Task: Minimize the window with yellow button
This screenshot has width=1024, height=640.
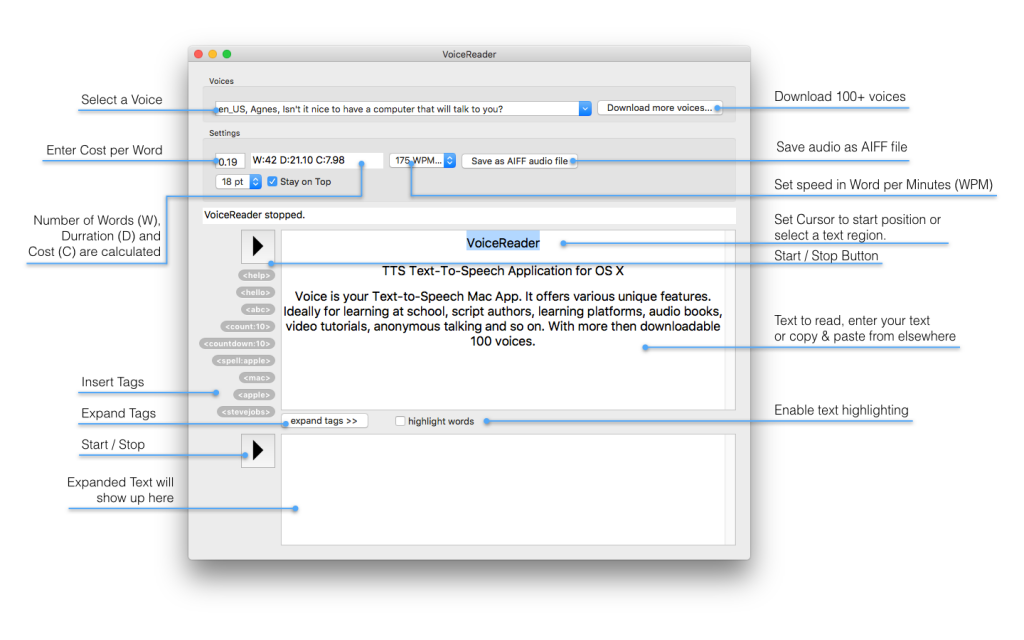Action: (x=213, y=54)
